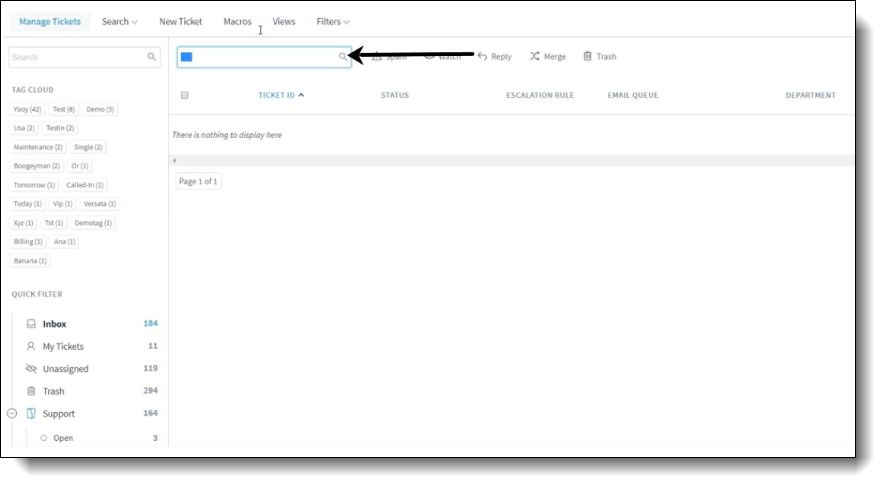Viewport: 887px width, 489px height.
Task: Expand the Filters dropdown
Action: pos(332,22)
